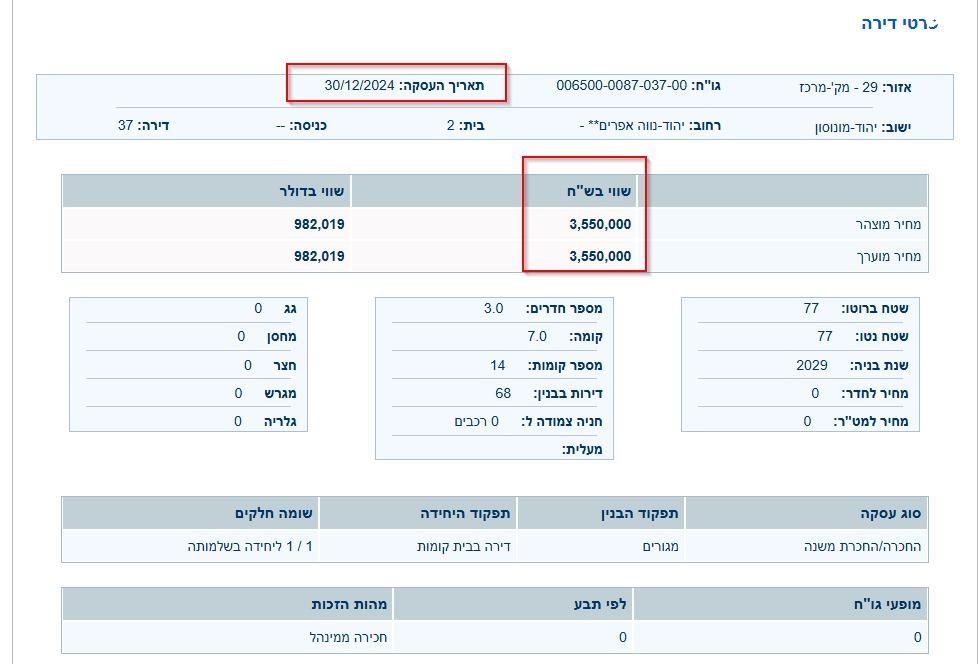979x664 pixels.
Task: Click the column header 'תפקוד הבנין'
Action: click(640, 513)
